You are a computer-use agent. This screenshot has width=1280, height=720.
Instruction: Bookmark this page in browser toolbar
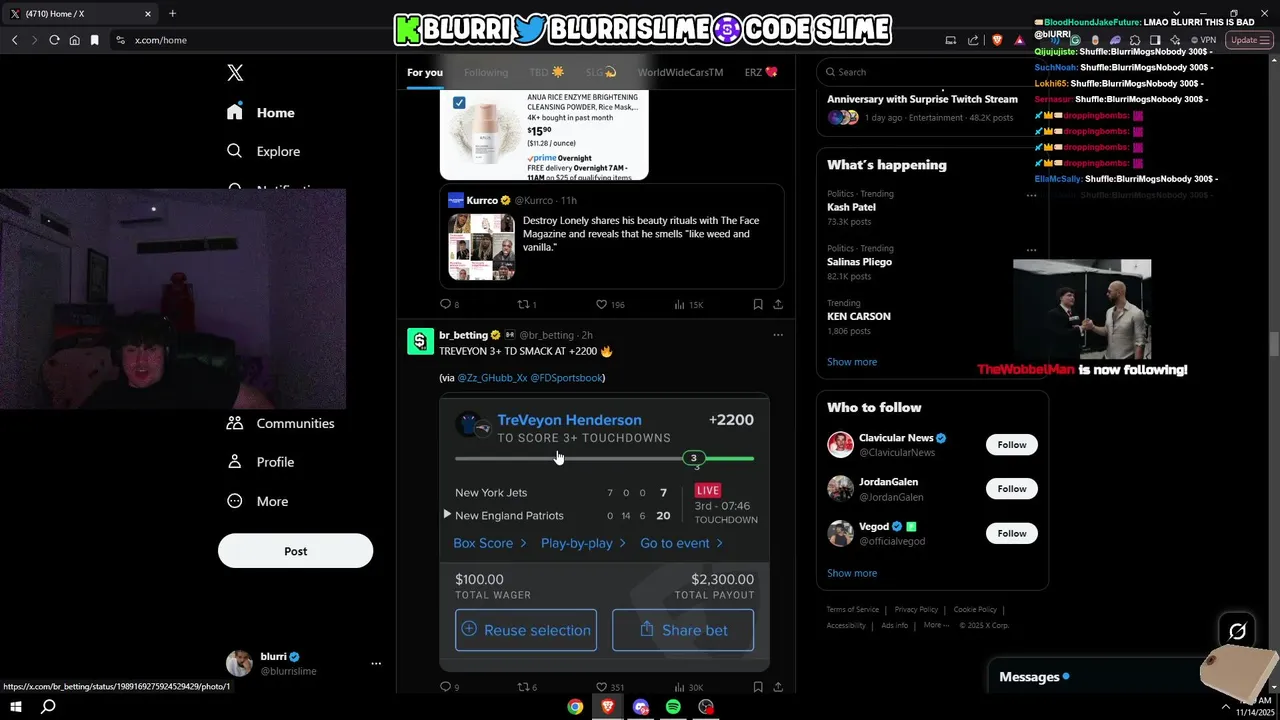(x=95, y=40)
